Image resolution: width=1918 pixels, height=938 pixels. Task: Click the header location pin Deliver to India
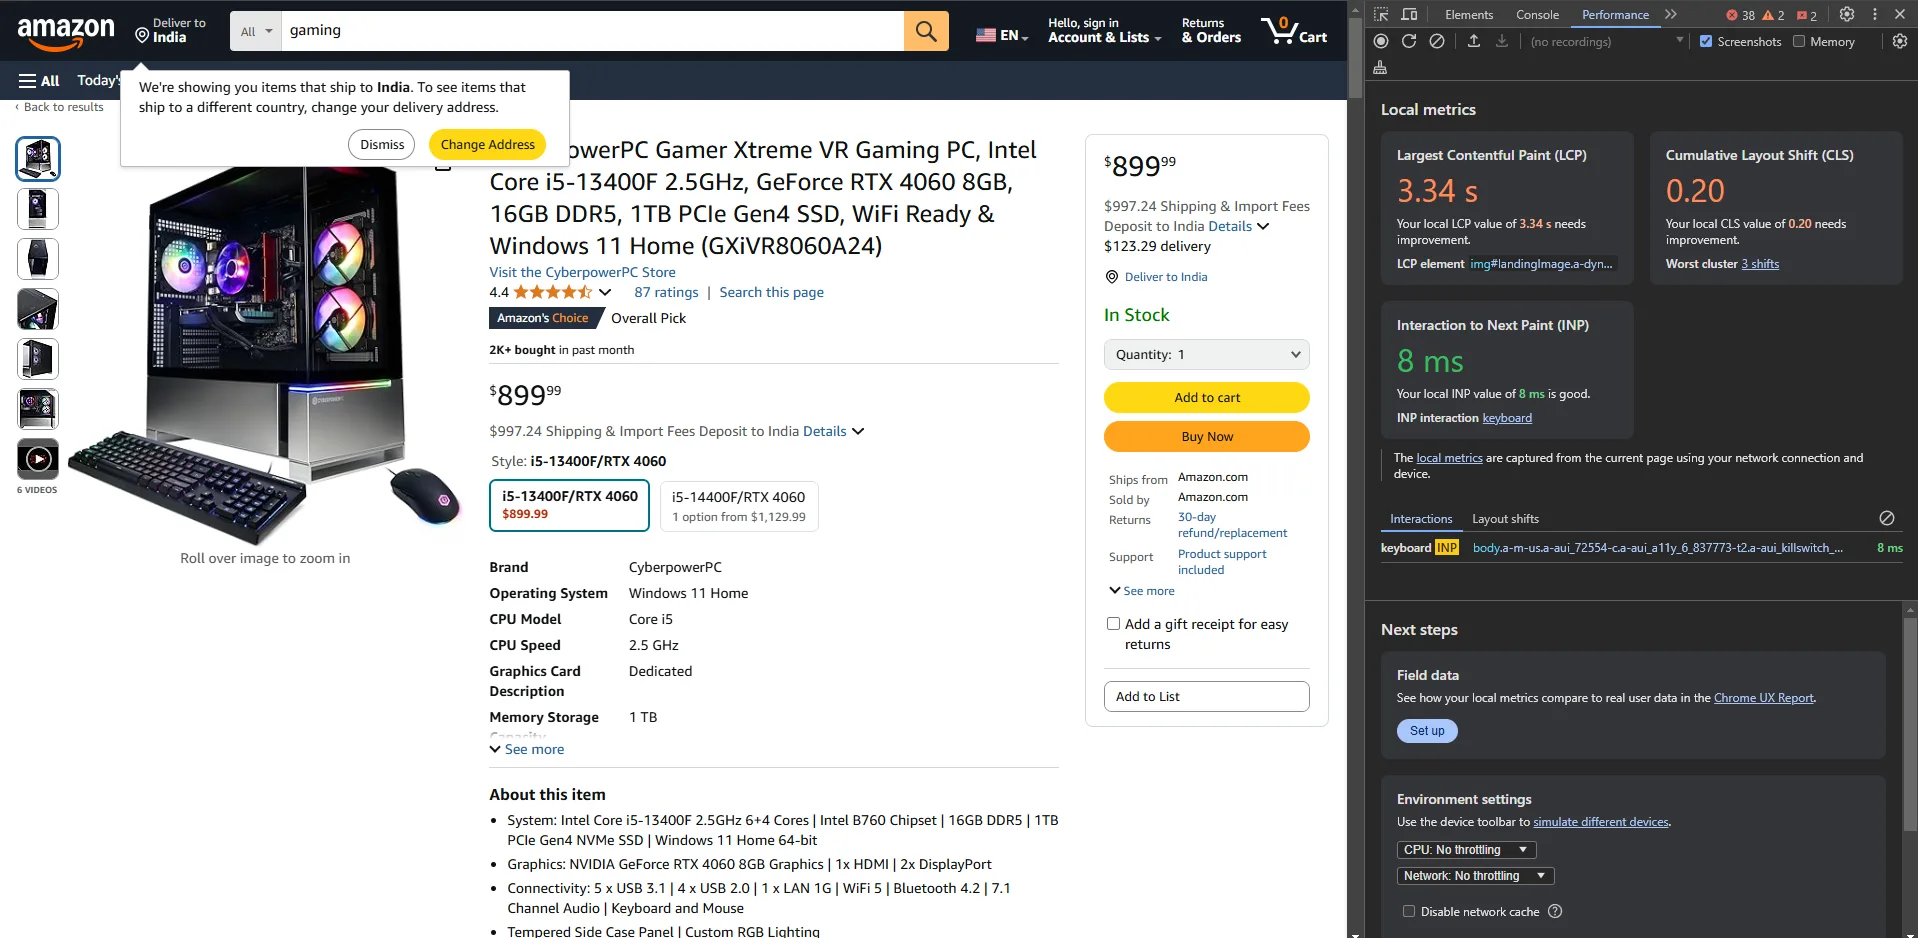tap(170, 31)
